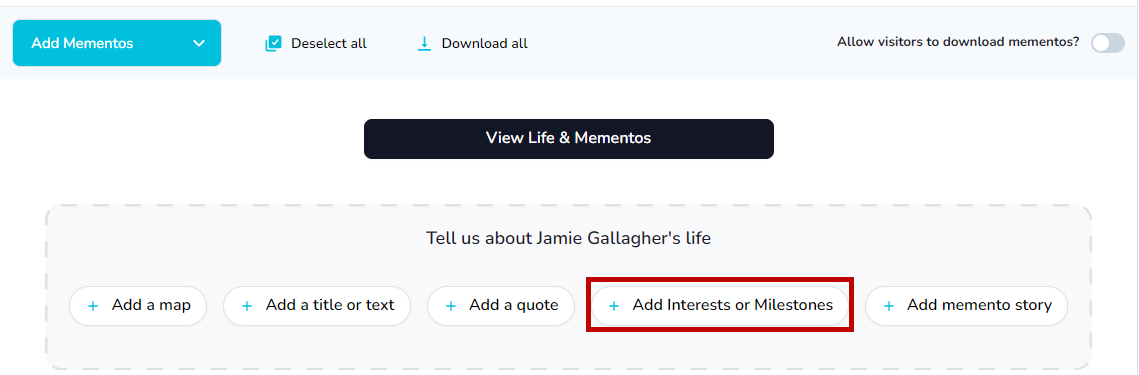Click the 'Tell us about Jamie Gallagher's life' heading

[x=569, y=238]
